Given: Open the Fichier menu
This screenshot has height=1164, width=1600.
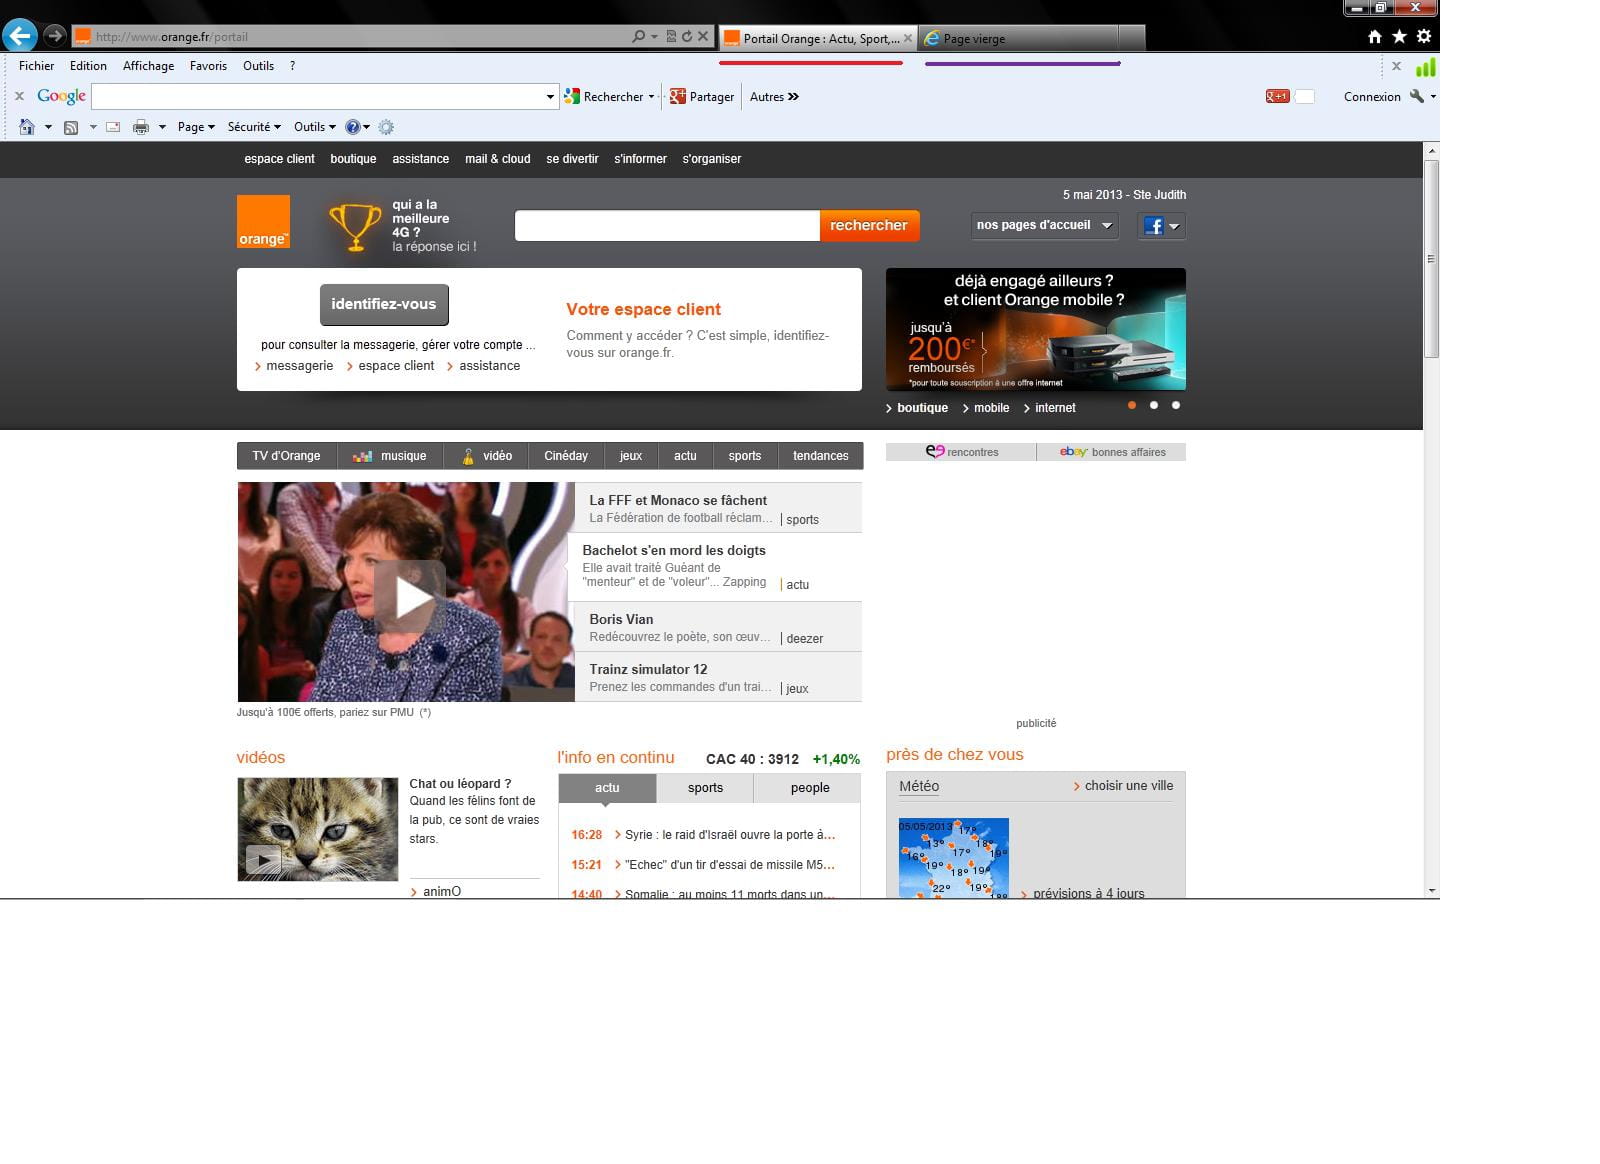Looking at the screenshot, I should (37, 66).
